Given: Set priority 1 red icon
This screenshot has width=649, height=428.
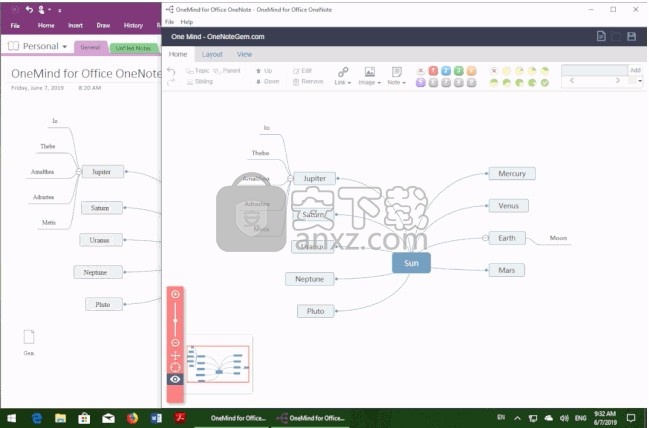Looking at the screenshot, I should pyautogui.click(x=433, y=71).
